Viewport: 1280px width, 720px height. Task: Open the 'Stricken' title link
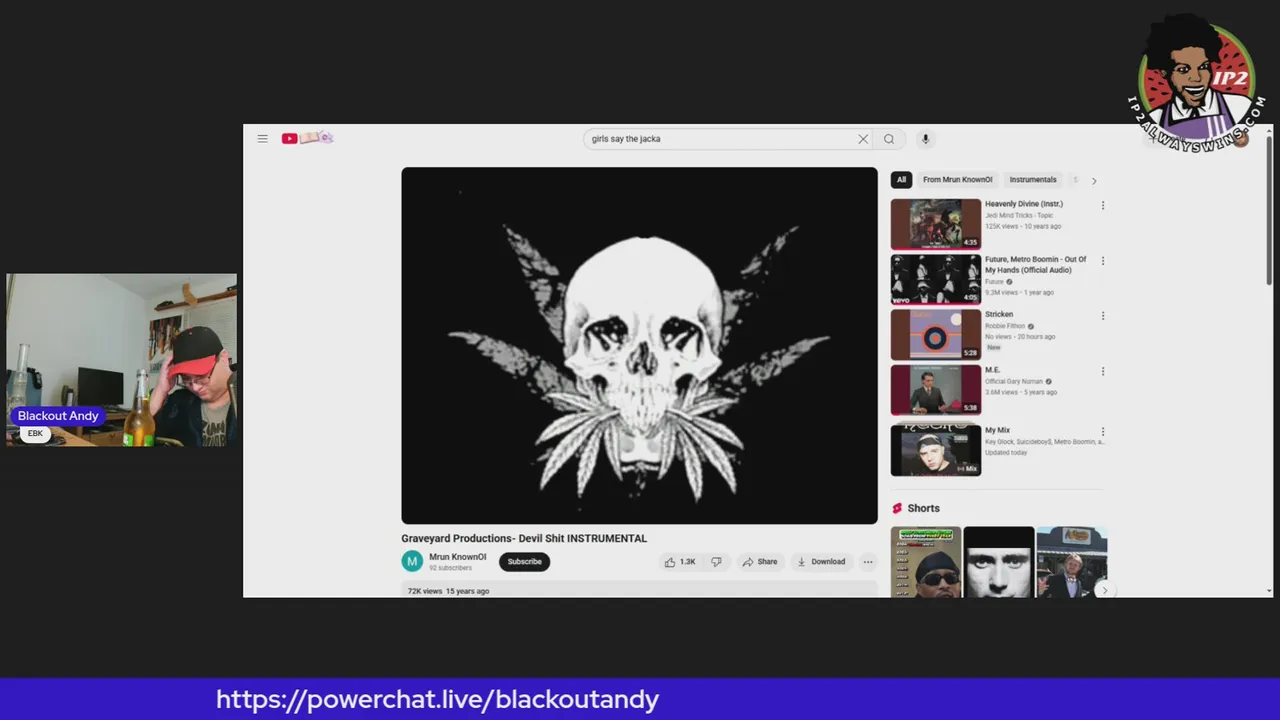[x=999, y=314]
